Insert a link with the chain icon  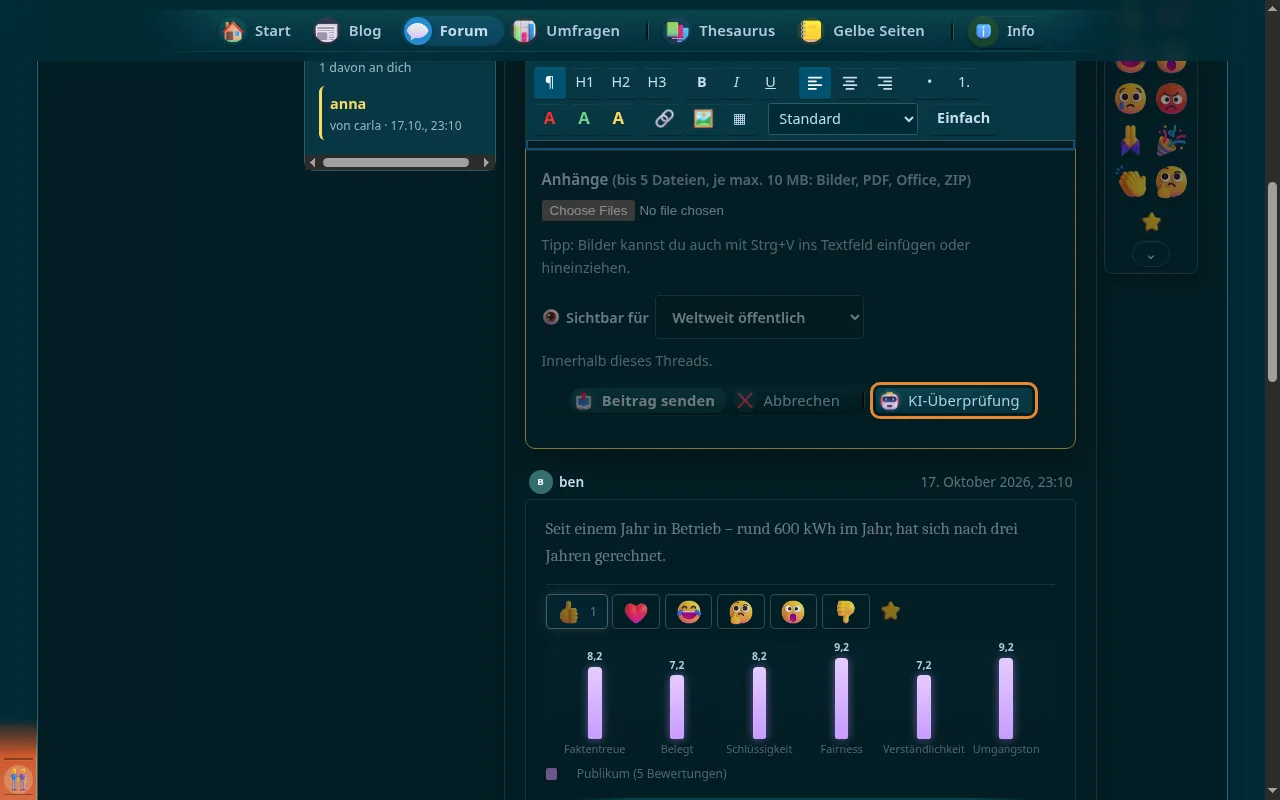664,119
